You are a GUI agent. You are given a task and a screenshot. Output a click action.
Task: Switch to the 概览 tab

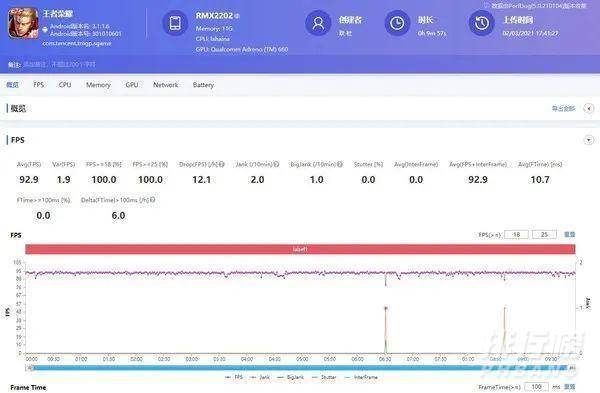point(12,85)
